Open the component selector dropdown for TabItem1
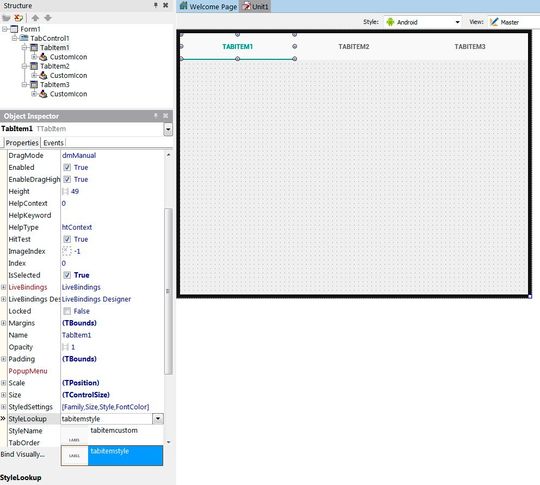 168,129
